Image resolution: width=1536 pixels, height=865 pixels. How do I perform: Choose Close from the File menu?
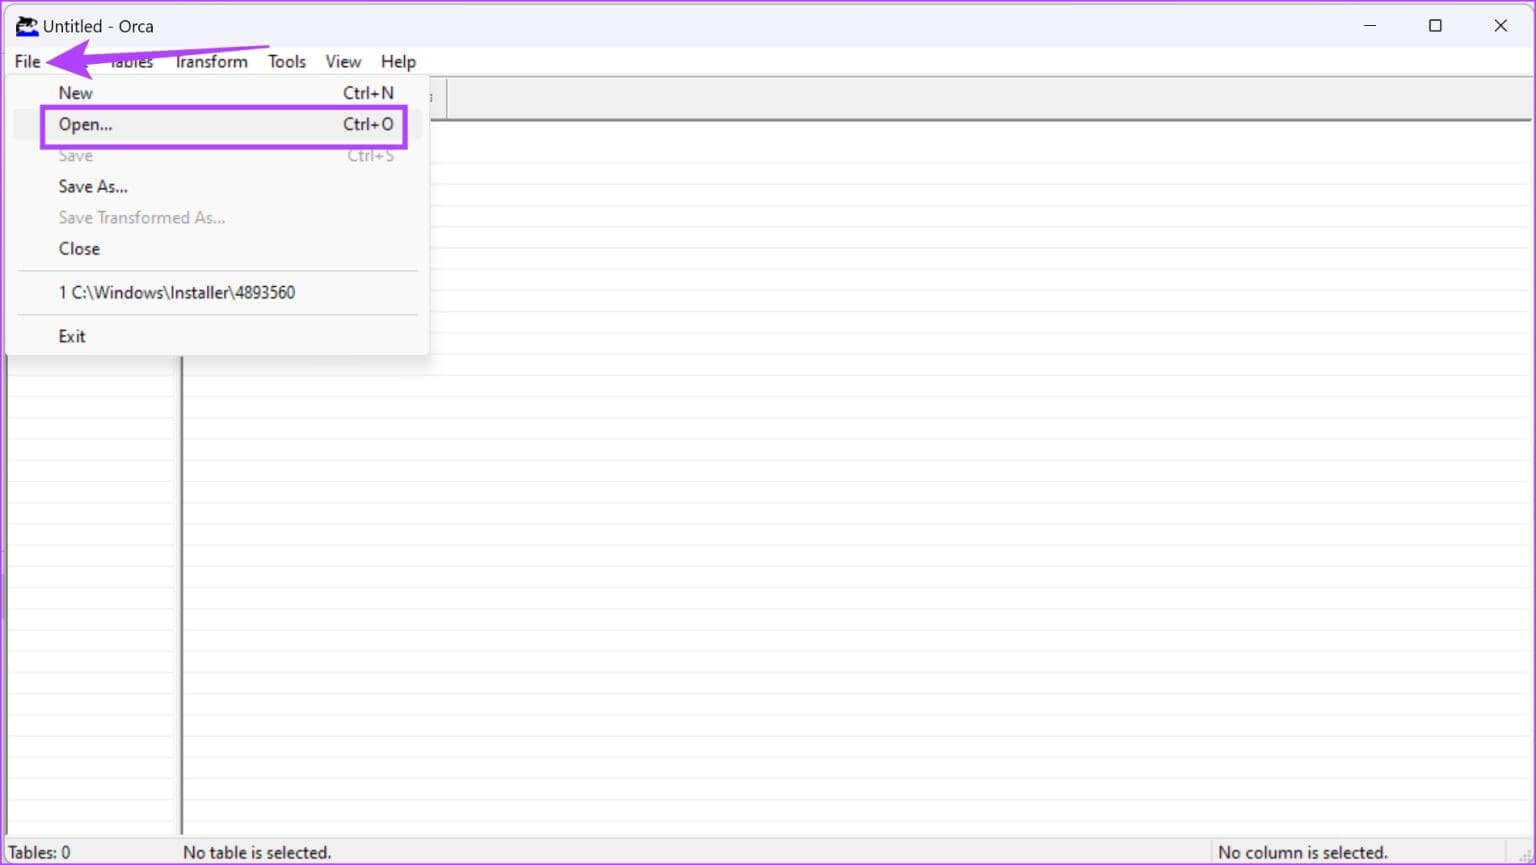pos(217,248)
